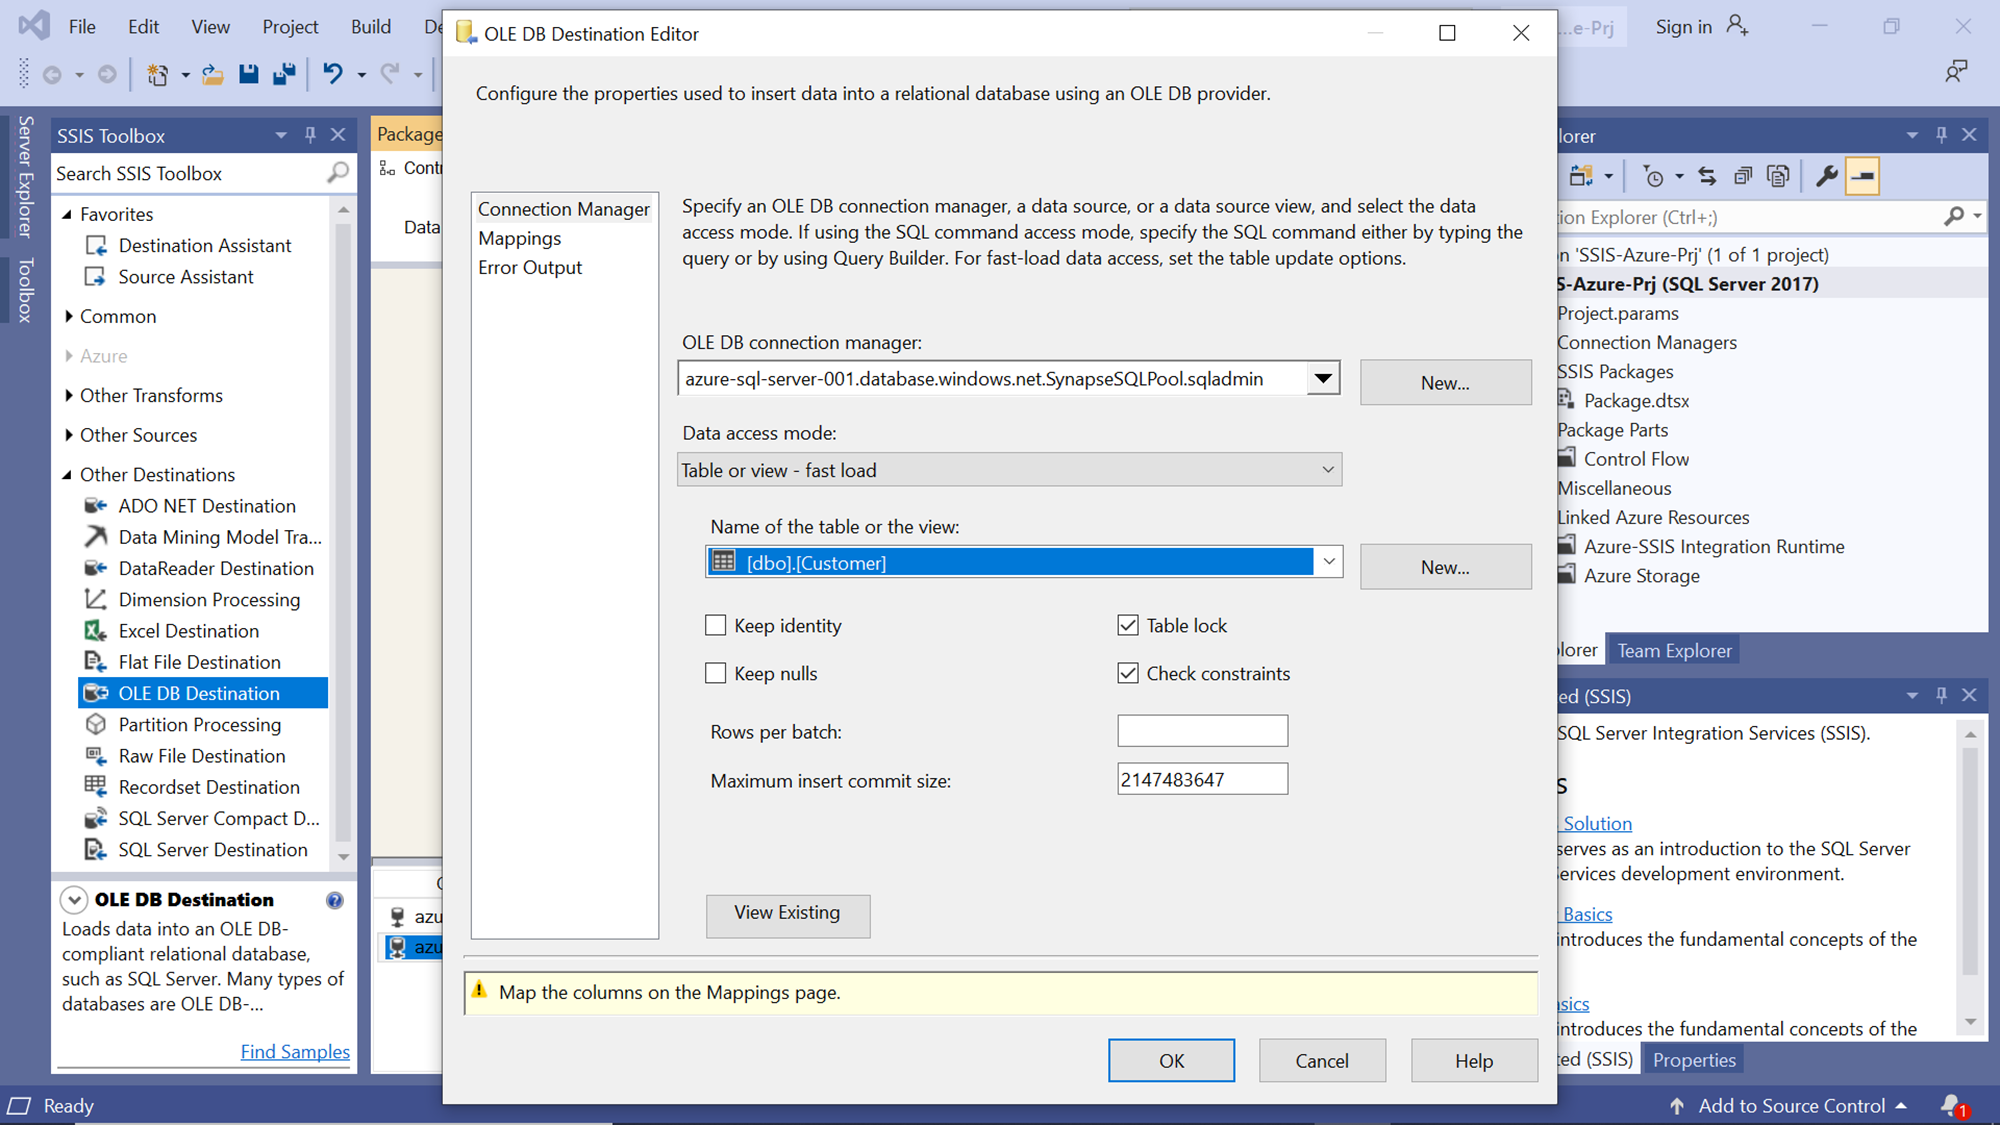2000x1125 pixels.
Task: Click the Save All toolbar icon
Action: pos(284,74)
